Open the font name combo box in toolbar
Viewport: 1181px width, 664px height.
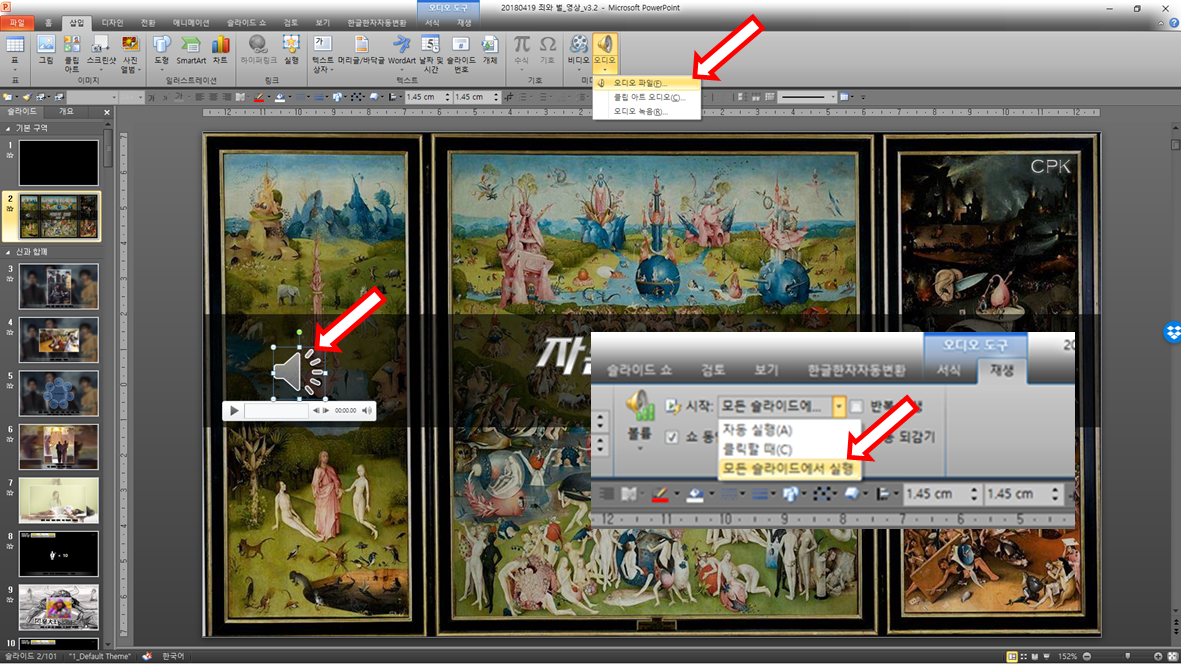(x=92, y=97)
